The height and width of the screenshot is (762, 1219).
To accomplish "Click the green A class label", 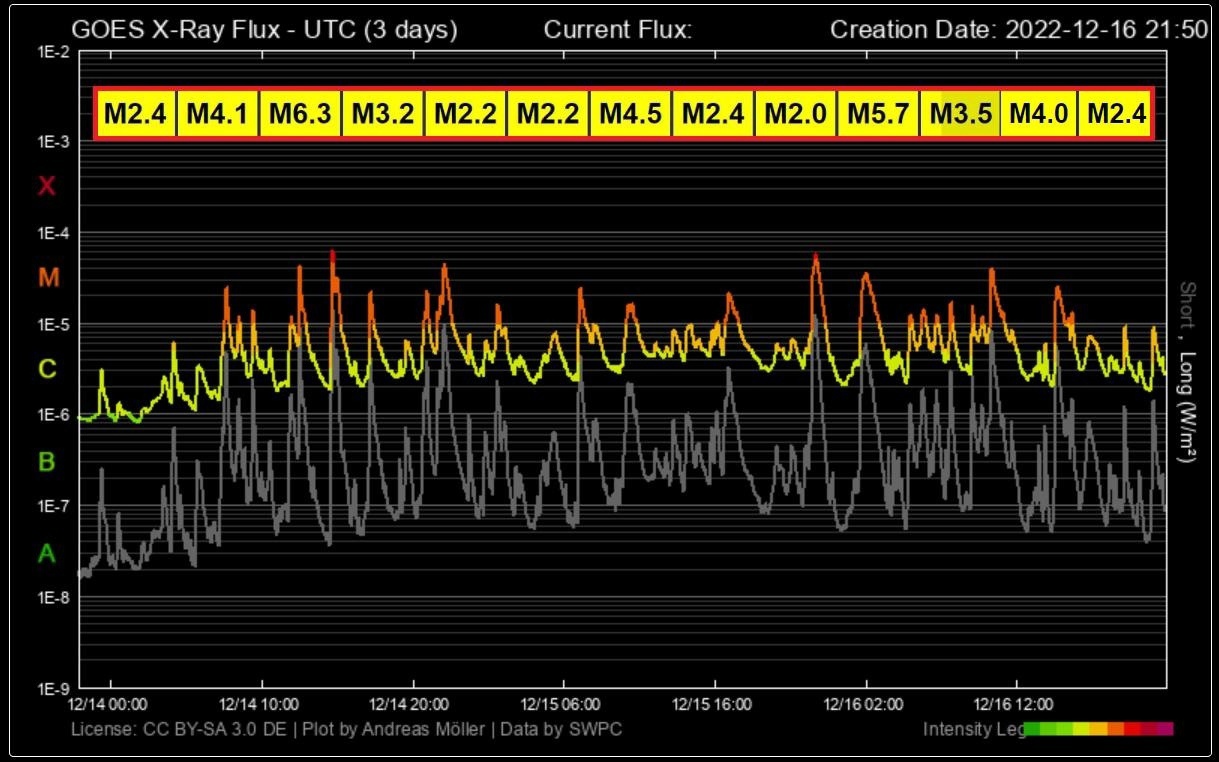I will click(x=46, y=553).
